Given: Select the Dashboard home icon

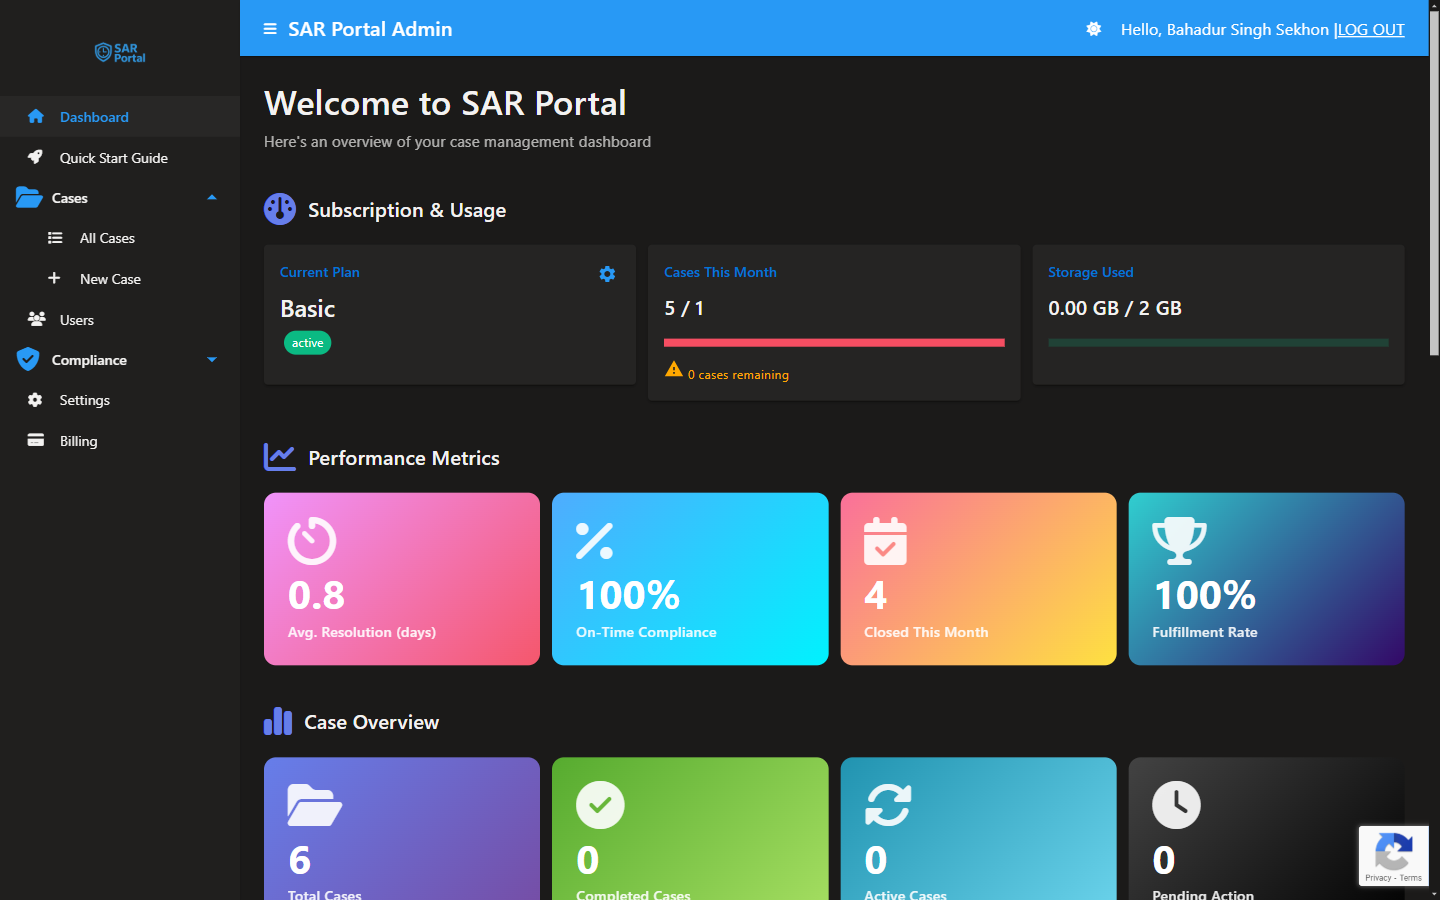Looking at the screenshot, I should 36,116.
